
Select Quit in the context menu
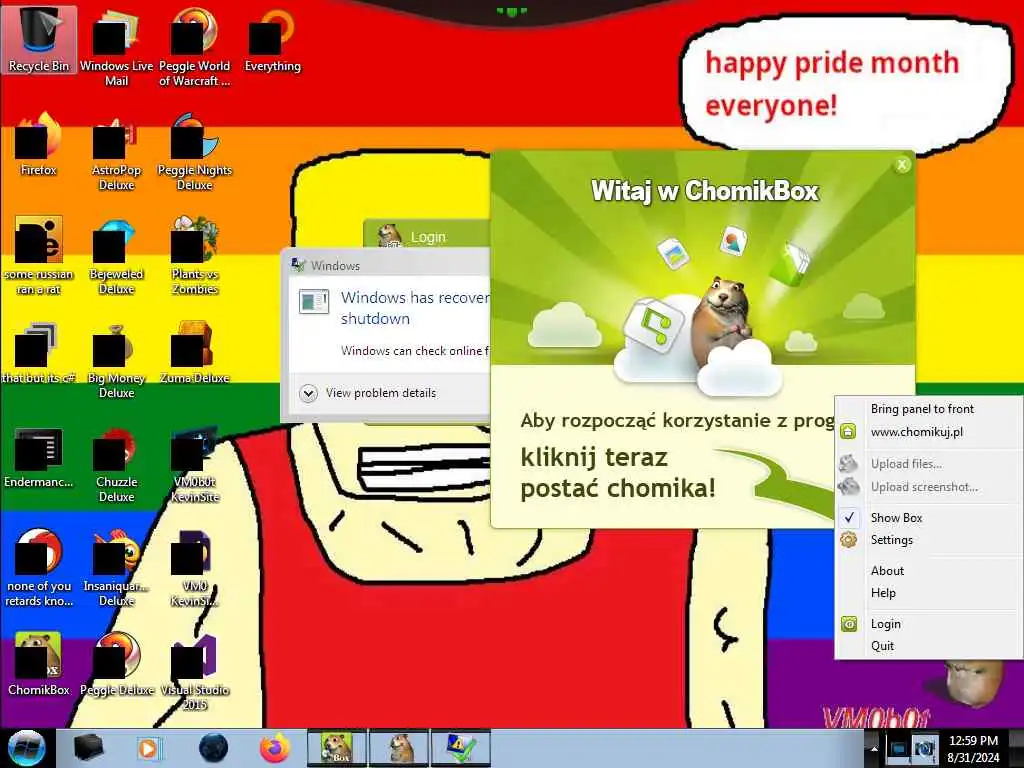pos(928,646)
